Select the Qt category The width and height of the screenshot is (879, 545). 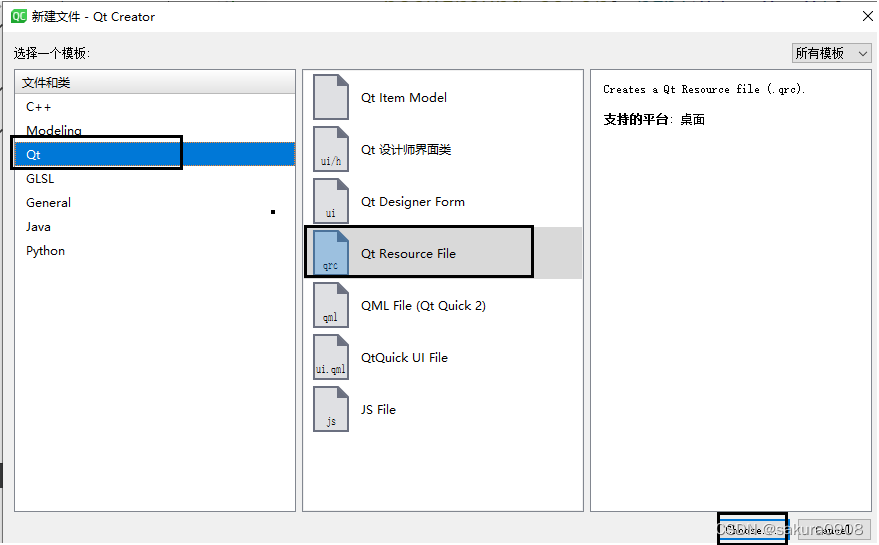pyautogui.click(x=155, y=154)
